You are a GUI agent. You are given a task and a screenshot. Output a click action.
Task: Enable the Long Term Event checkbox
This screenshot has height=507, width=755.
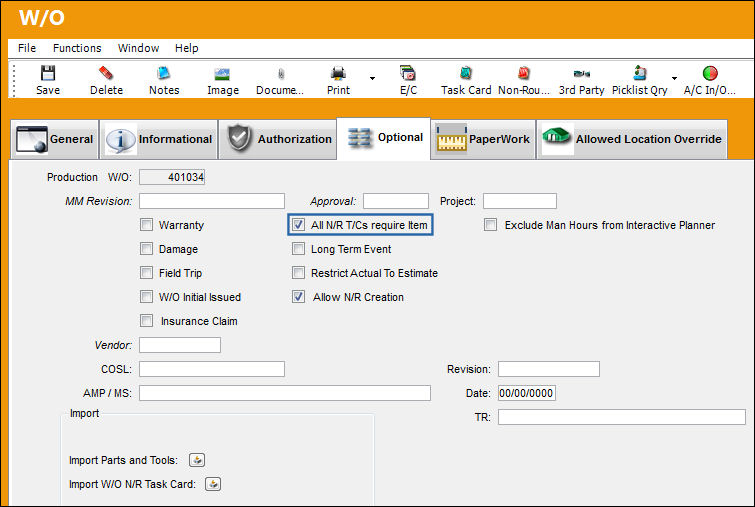tap(299, 249)
